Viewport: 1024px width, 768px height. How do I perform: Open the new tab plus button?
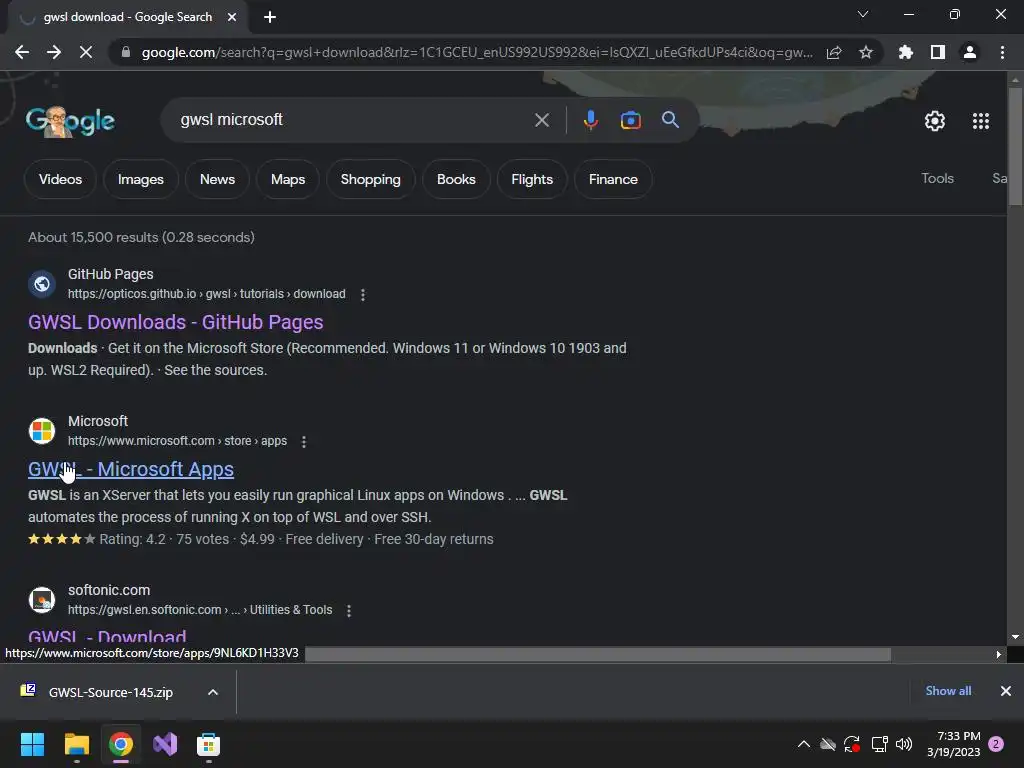pyautogui.click(x=270, y=17)
